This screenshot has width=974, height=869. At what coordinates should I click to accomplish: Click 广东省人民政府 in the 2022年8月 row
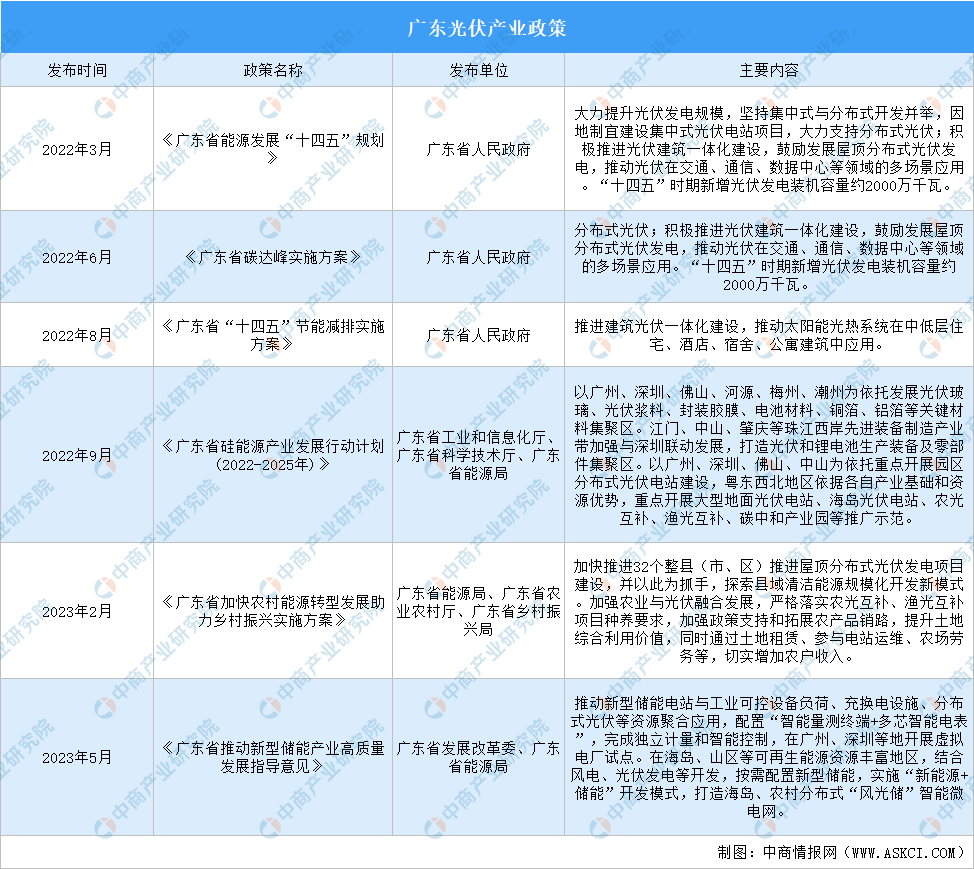[478, 335]
